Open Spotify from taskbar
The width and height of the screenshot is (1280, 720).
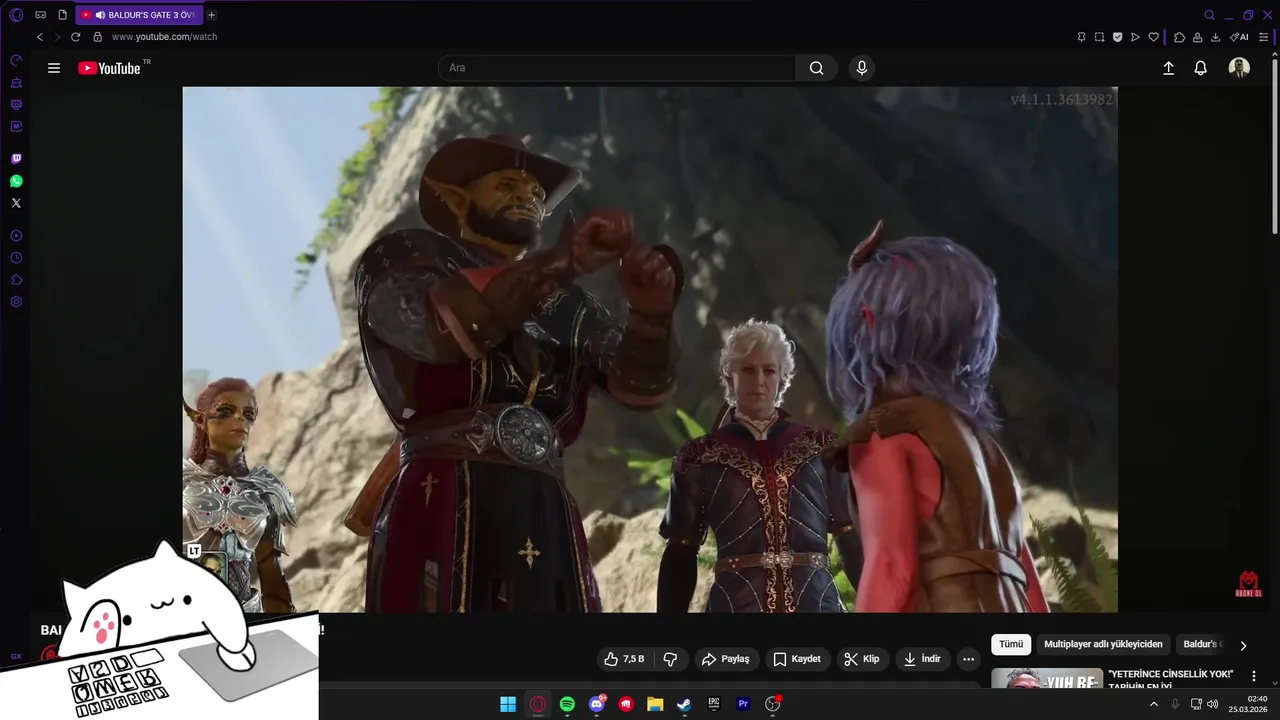[567, 704]
